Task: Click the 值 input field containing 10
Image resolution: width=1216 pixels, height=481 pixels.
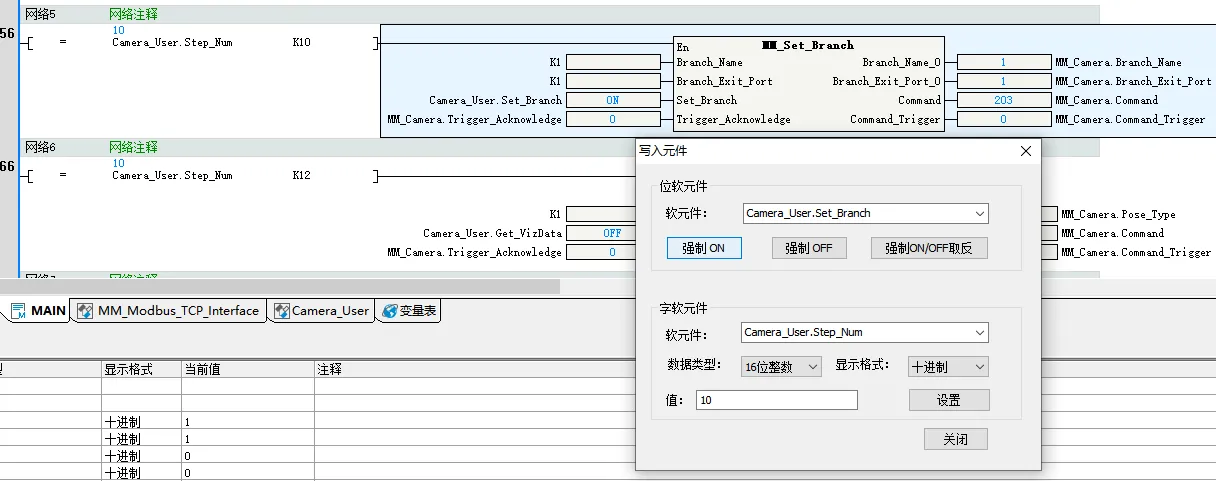Action: point(776,400)
